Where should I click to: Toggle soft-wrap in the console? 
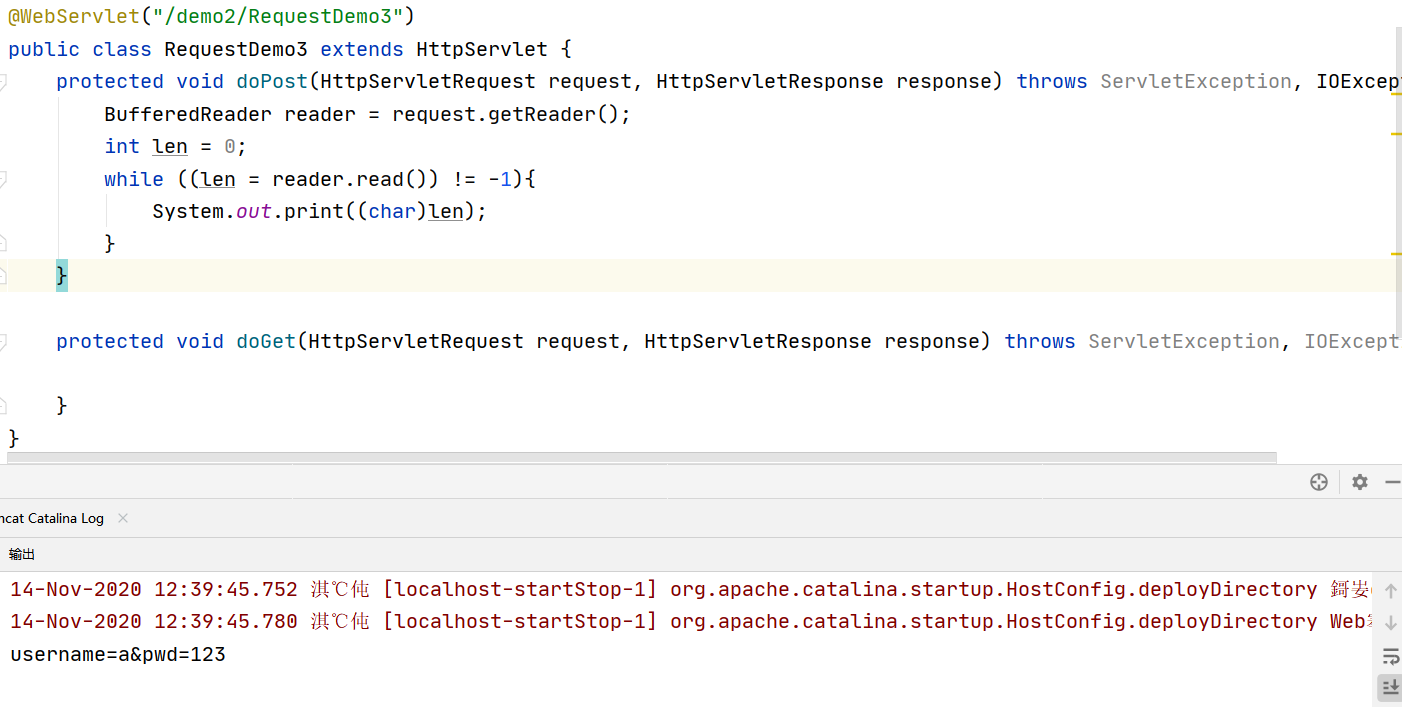pos(1390,656)
